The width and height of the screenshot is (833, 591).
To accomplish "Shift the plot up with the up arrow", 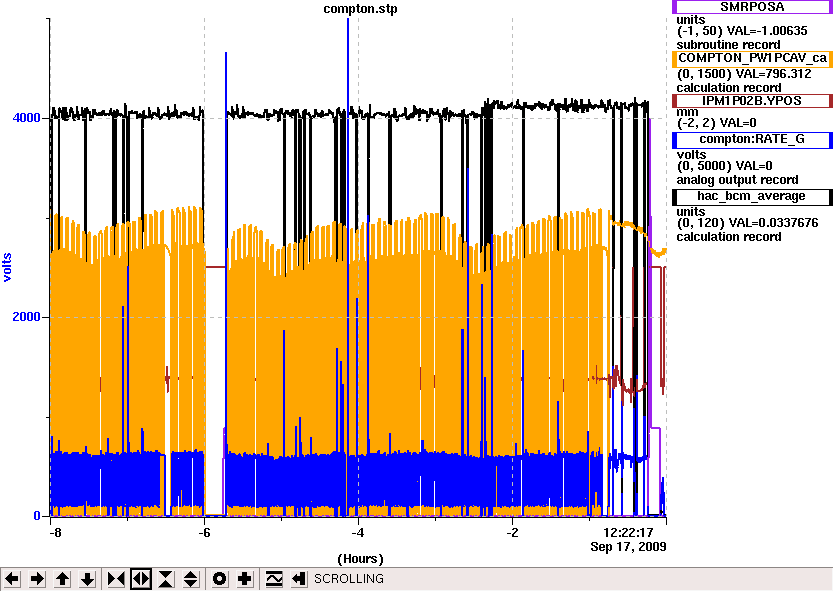I will coord(62,579).
